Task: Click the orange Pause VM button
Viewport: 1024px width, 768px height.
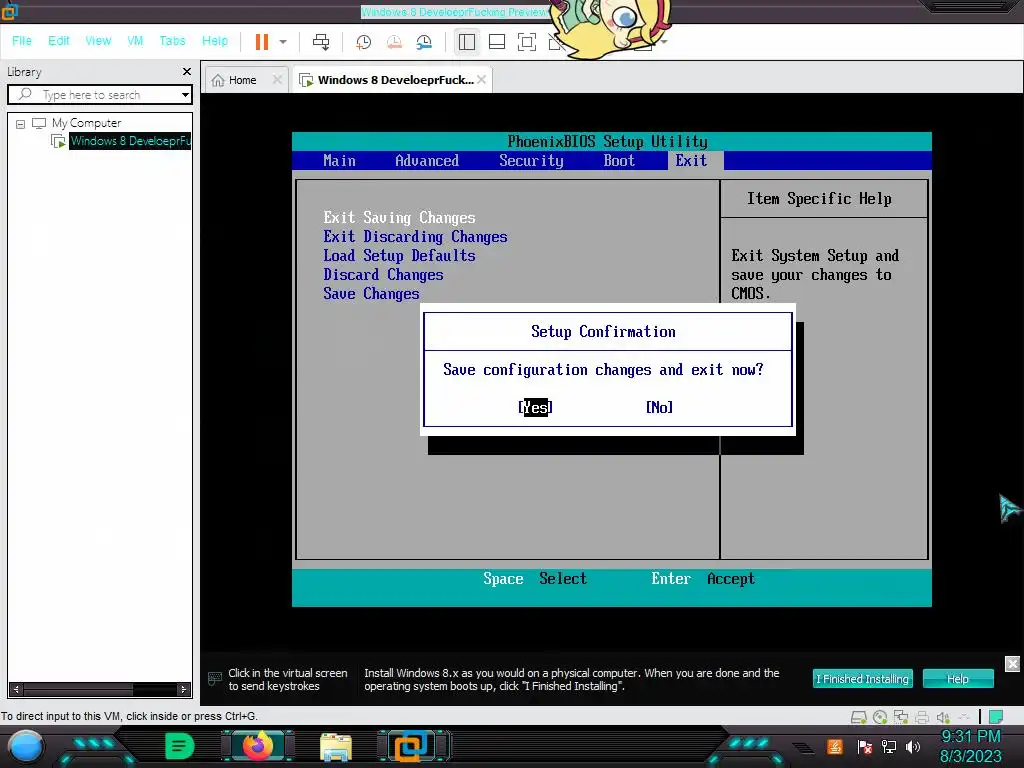Action: pyautogui.click(x=262, y=42)
